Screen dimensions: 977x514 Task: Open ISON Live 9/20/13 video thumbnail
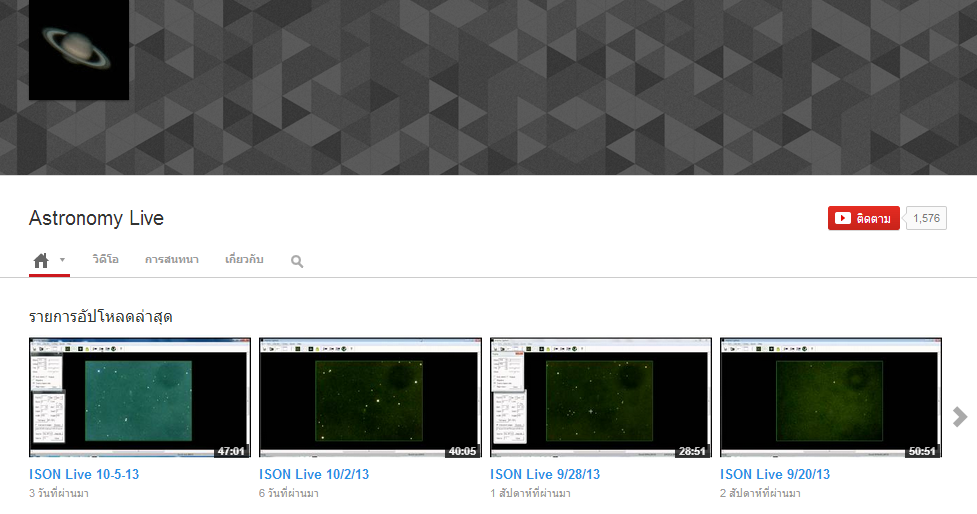[831, 397]
